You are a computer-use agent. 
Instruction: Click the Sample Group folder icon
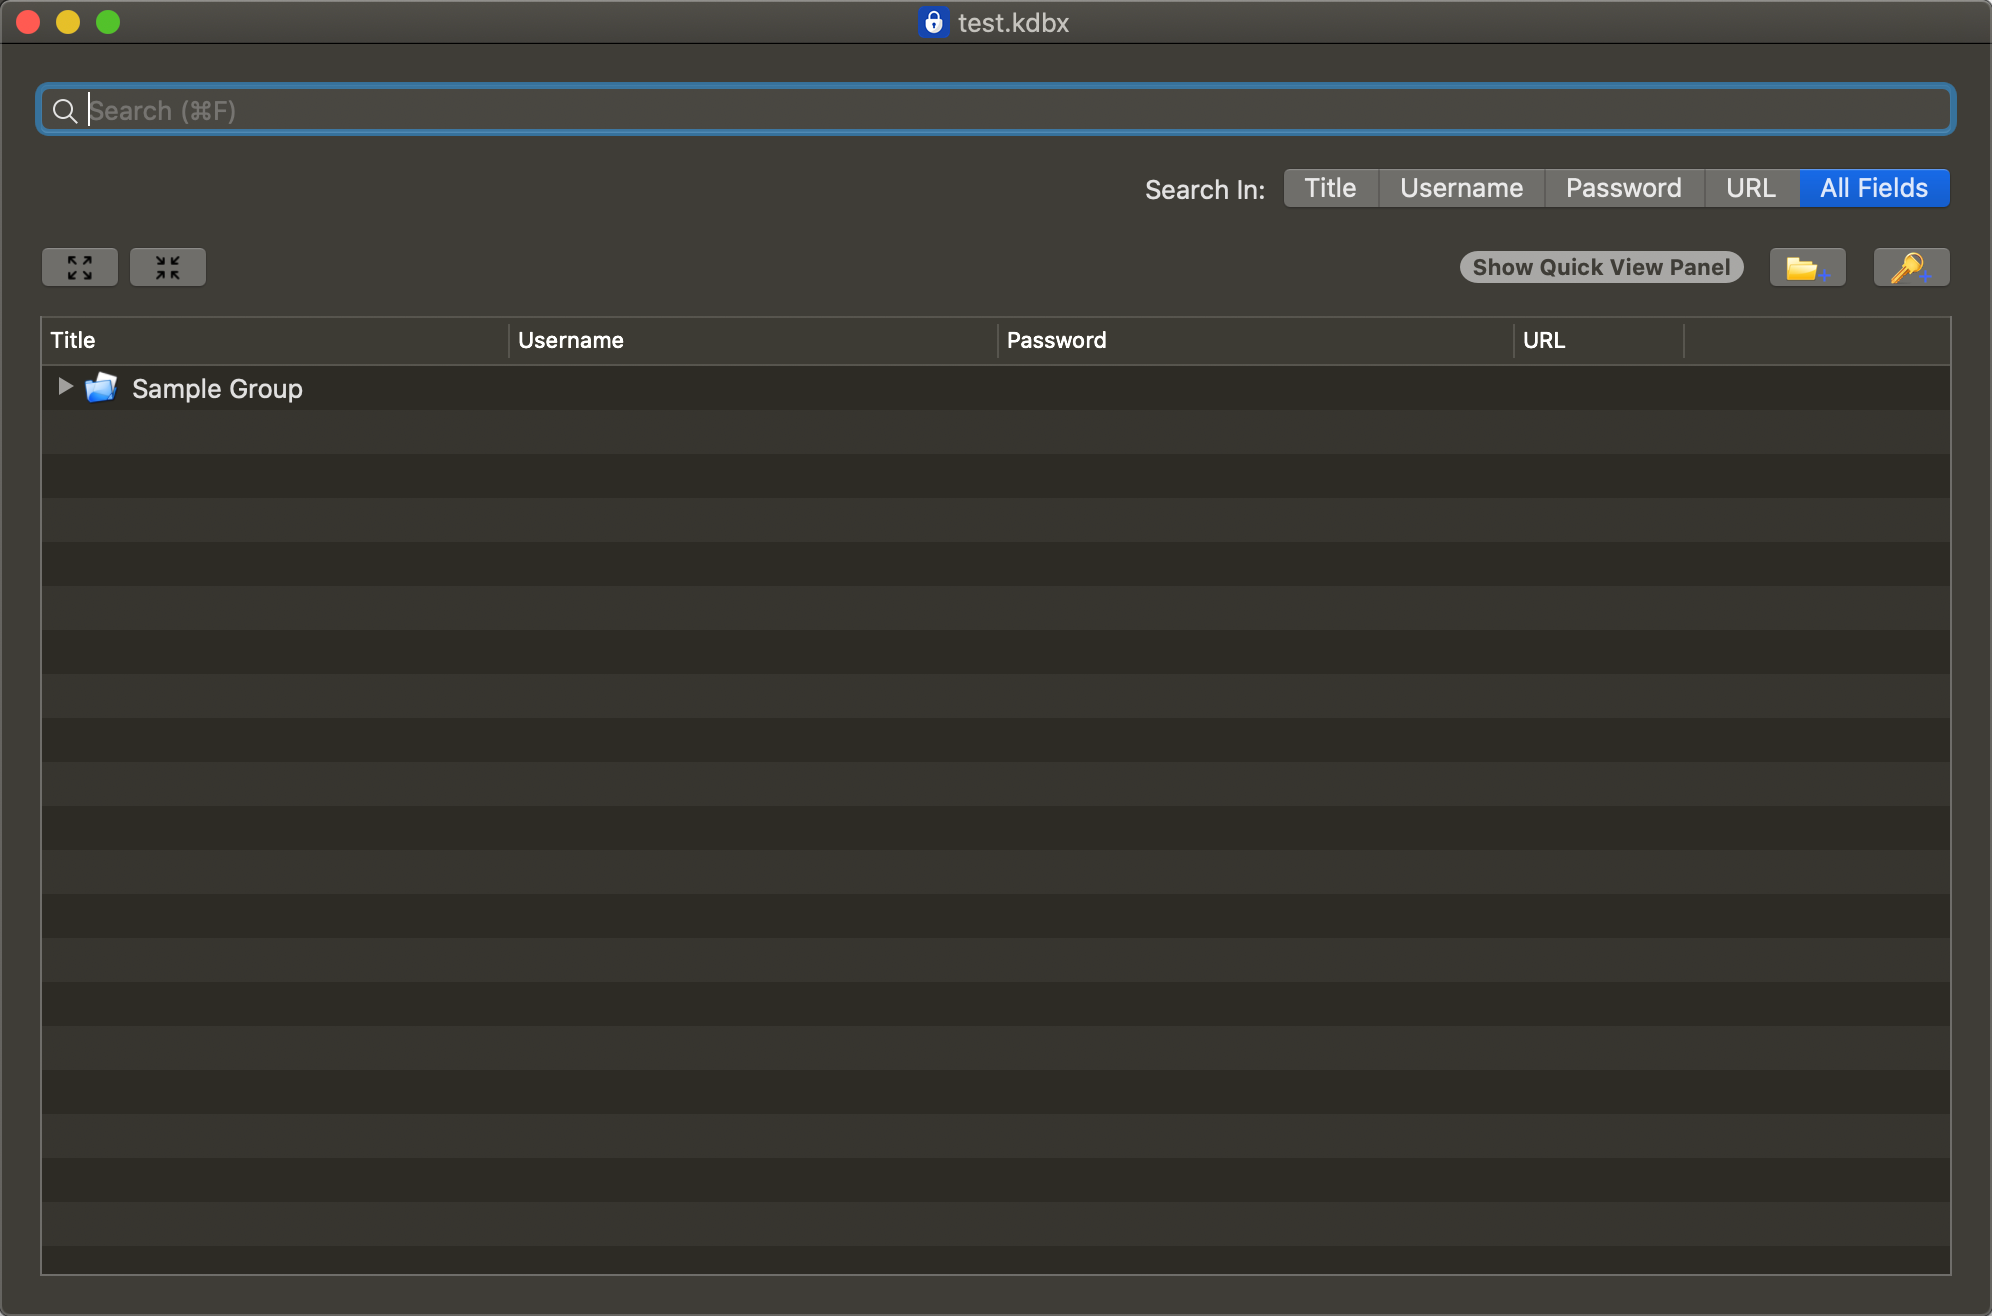[101, 388]
